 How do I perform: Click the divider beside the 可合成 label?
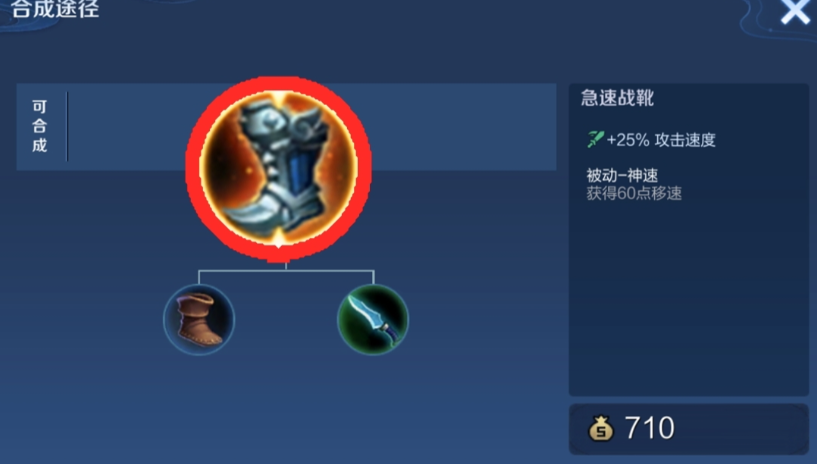[x=67, y=127]
